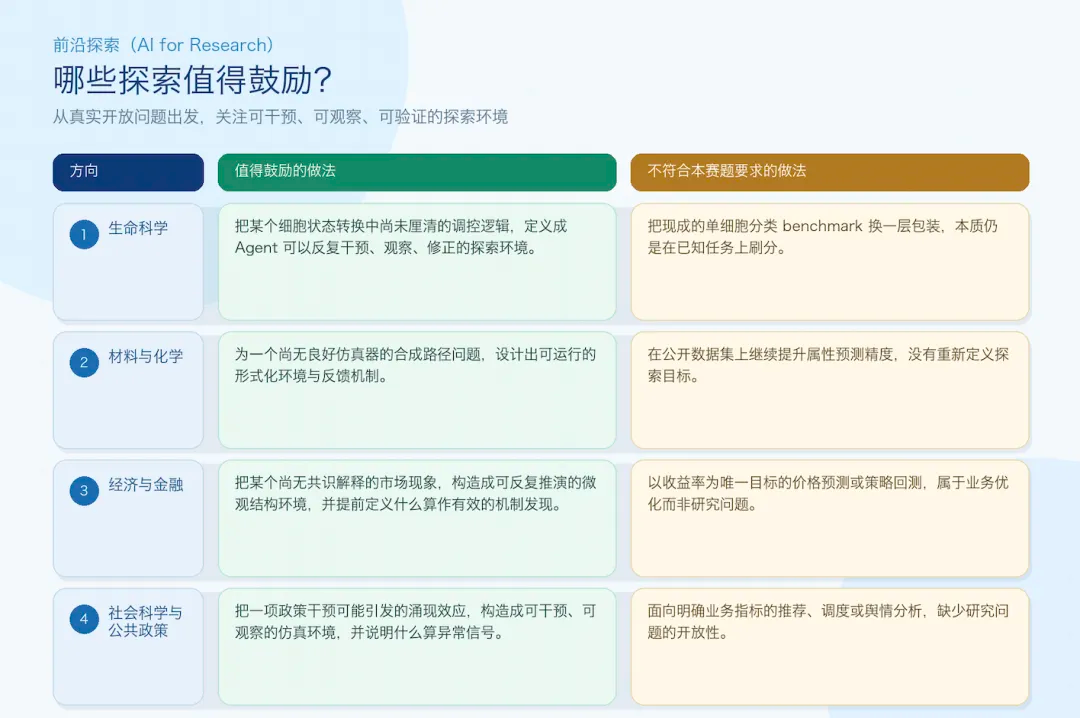Select green card about 细胞状态转换 调控逻辑
Screen dimensions: 1080x718
(x=417, y=262)
